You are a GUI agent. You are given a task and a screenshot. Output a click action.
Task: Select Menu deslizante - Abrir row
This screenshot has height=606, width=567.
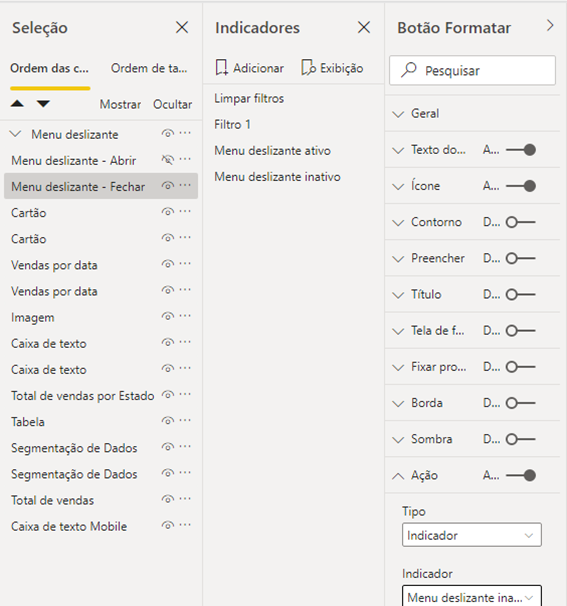[x=101, y=160]
